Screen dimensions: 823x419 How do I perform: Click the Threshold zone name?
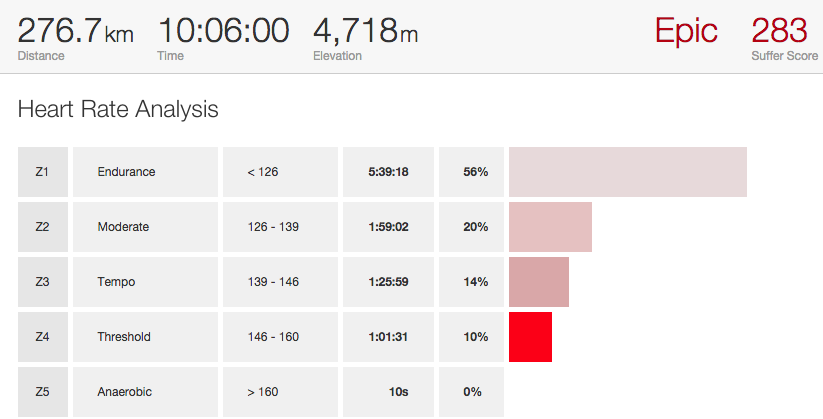(x=124, y=337)
